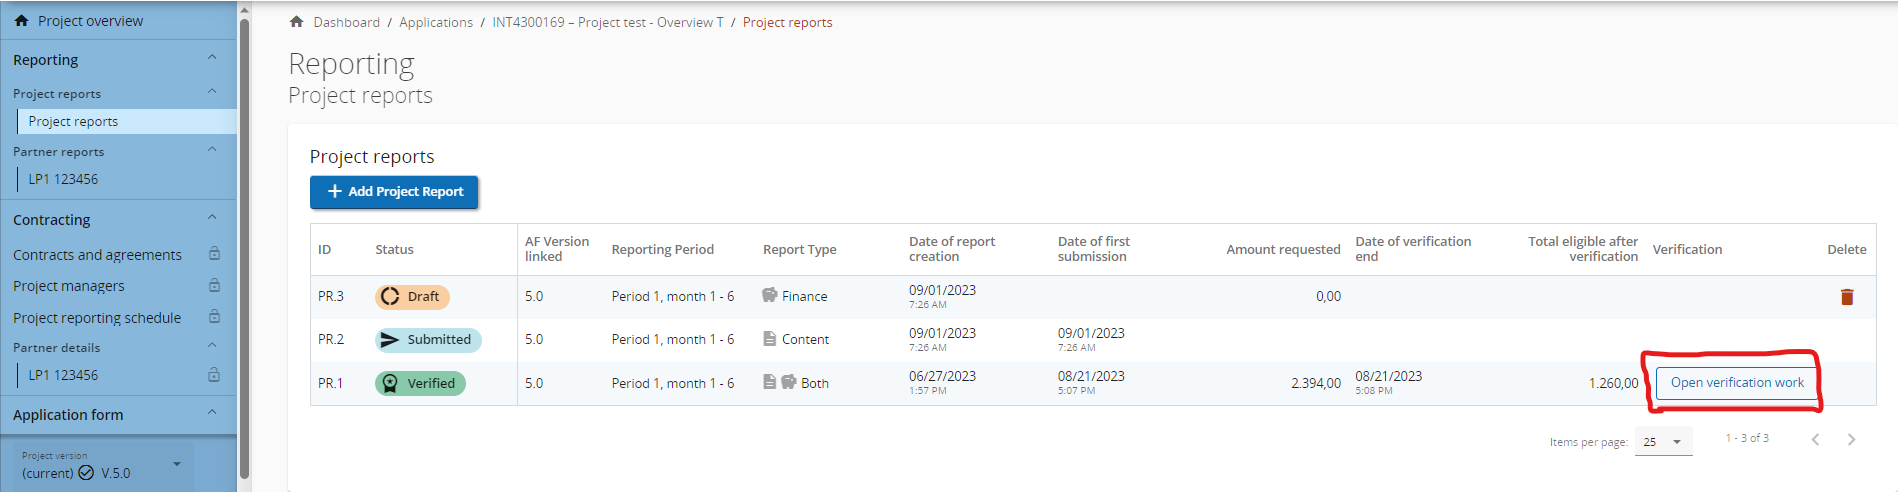Collapse the Application form section

tap(212, 414)
